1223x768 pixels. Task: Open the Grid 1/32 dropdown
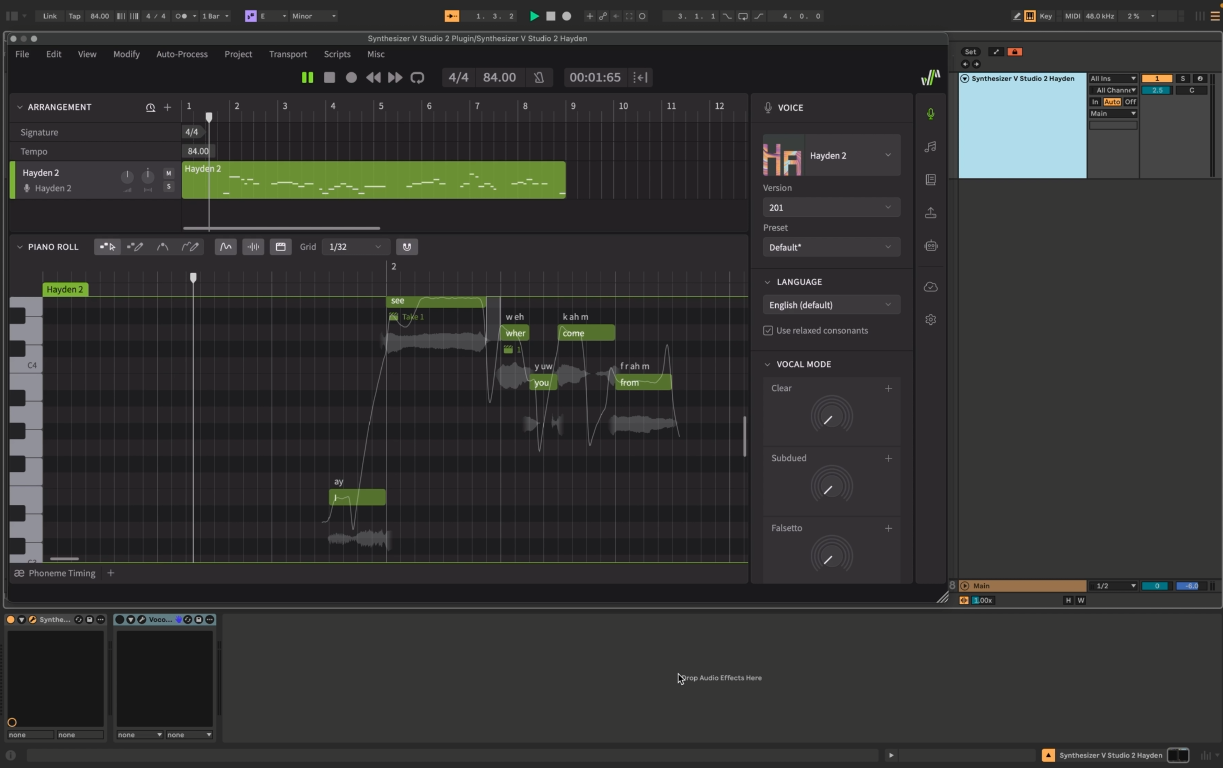click(355, 247)
